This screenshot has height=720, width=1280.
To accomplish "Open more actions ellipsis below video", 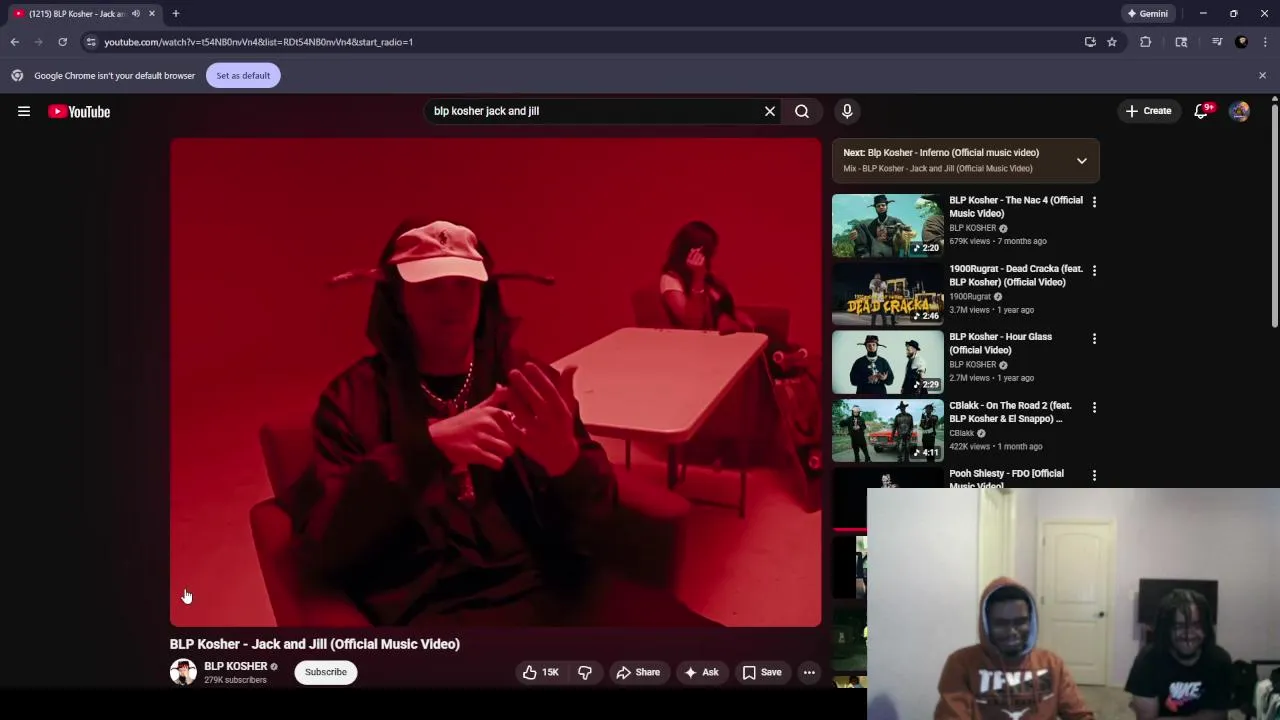I will (809, 672).
